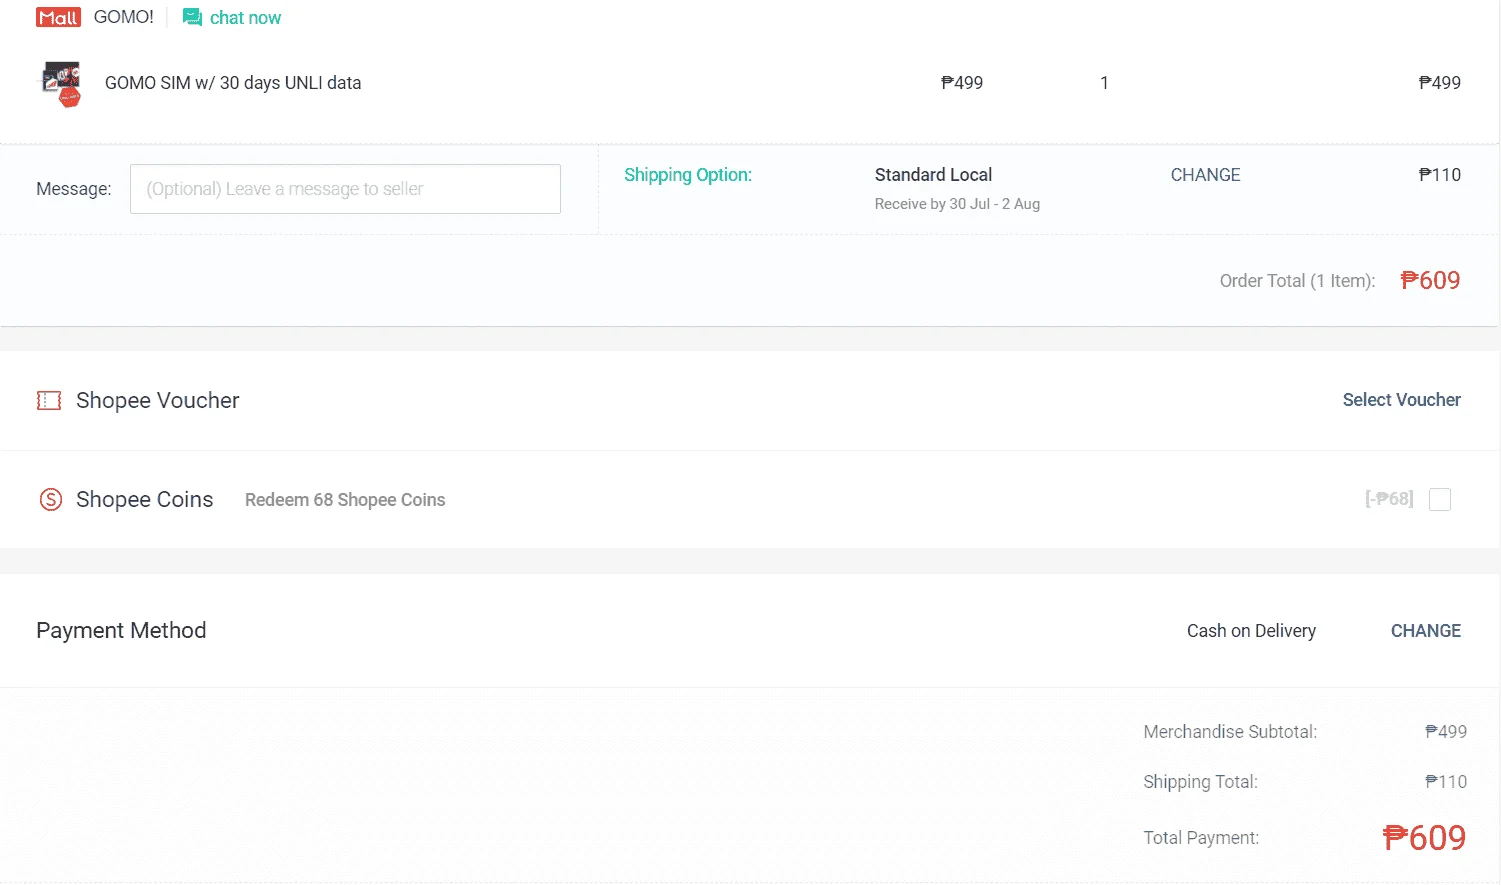
Task: Open the Select Voucher link
Action: pyautogui.click(x=1401, y=400)
